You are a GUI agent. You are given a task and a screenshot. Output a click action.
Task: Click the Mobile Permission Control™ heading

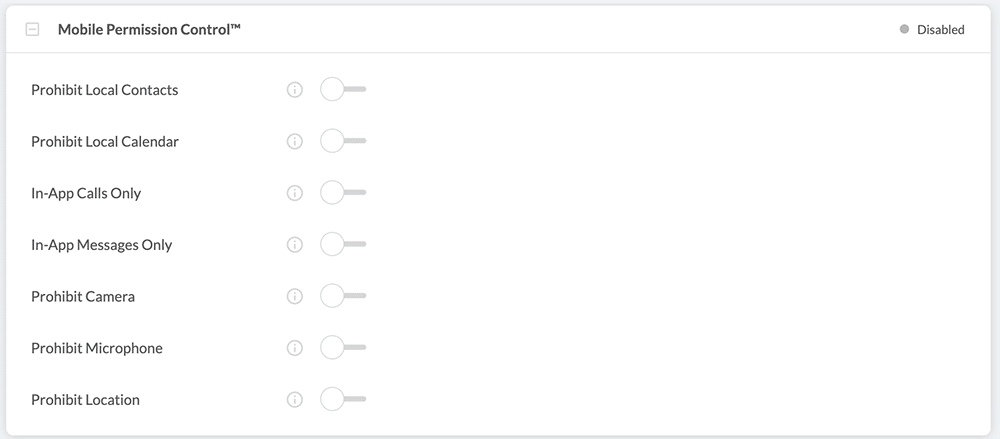149,30
